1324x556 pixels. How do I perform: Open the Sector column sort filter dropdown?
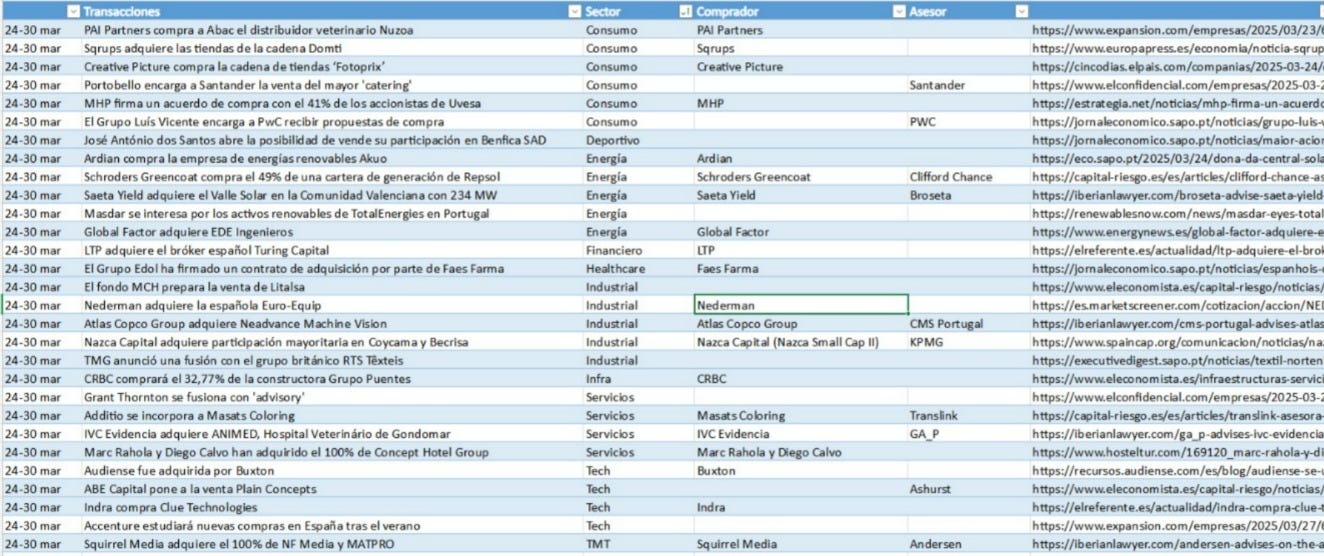[685, 11]
